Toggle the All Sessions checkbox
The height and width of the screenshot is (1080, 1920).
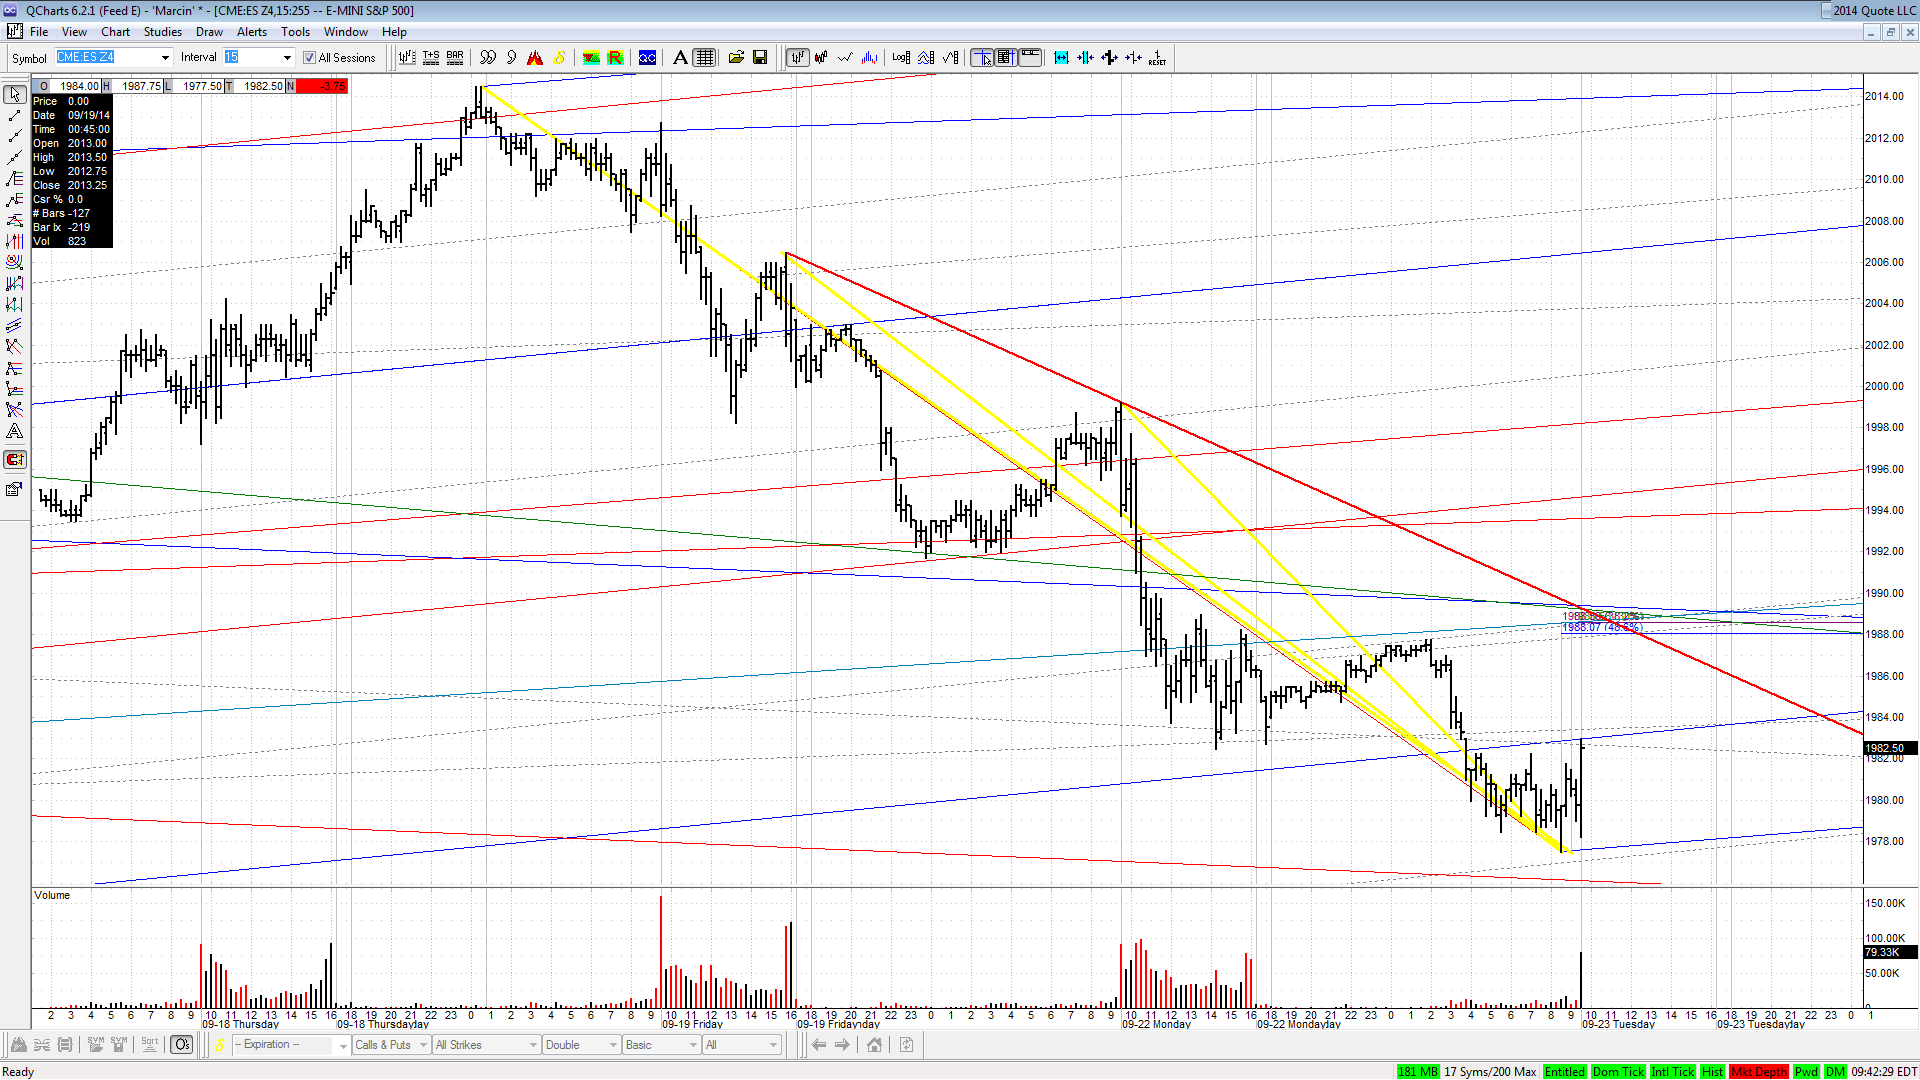click(310, 58)
